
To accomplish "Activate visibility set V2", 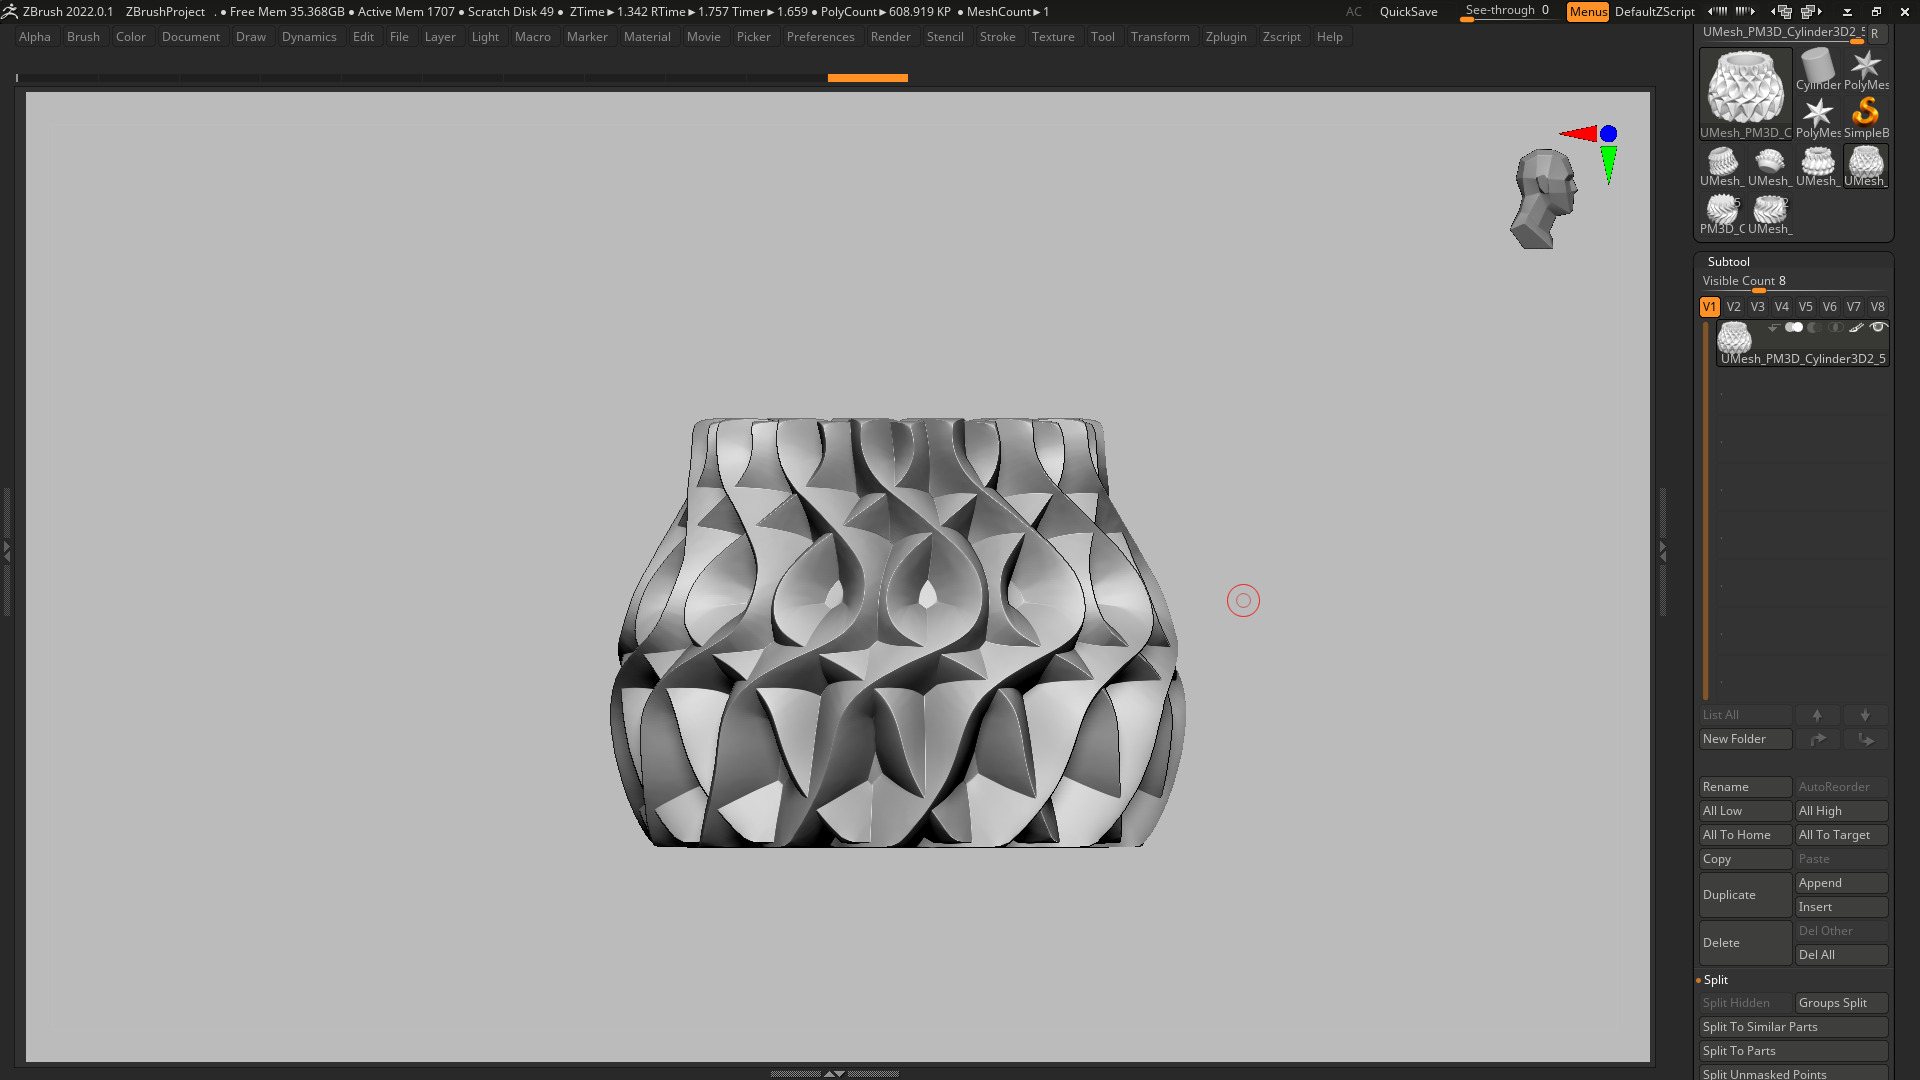I will click(x=1733, y=307).
